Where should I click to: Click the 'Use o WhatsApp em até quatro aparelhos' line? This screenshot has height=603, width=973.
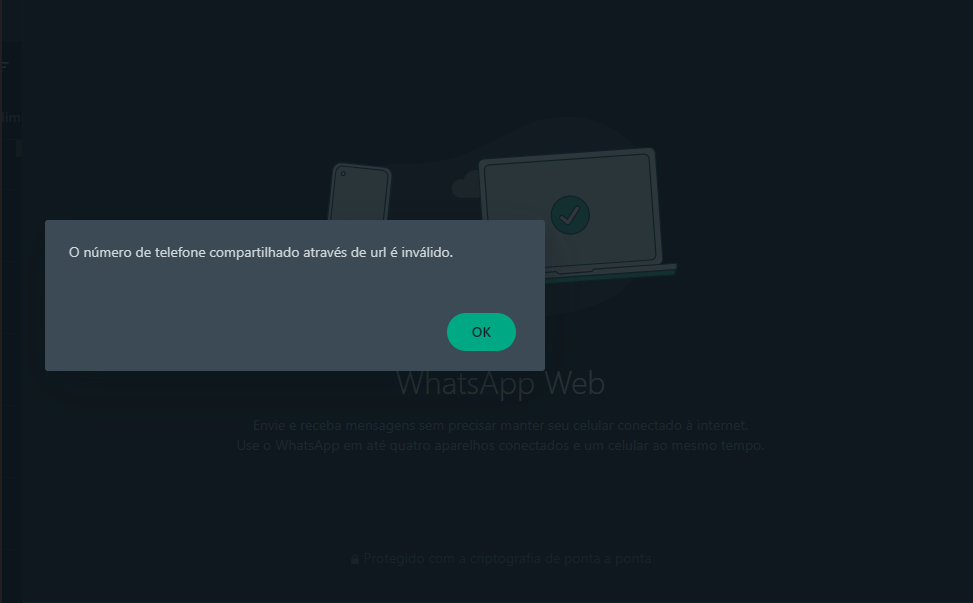[x=500, y=445]
